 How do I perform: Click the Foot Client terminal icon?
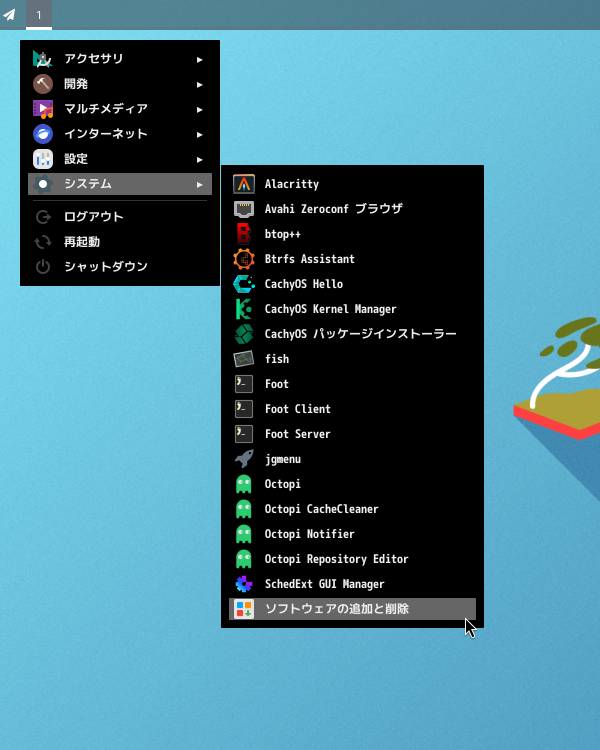pos(244,409)
